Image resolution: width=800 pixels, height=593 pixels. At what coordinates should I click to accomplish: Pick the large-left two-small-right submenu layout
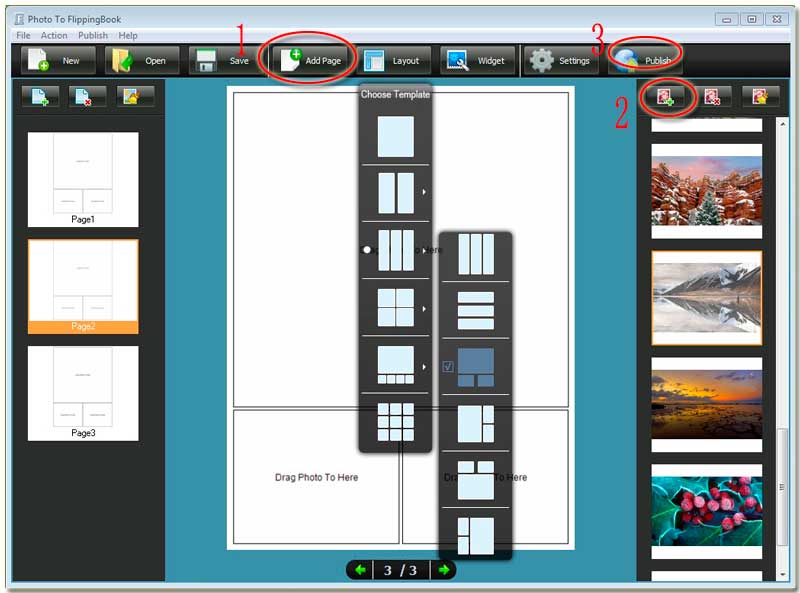476,424
